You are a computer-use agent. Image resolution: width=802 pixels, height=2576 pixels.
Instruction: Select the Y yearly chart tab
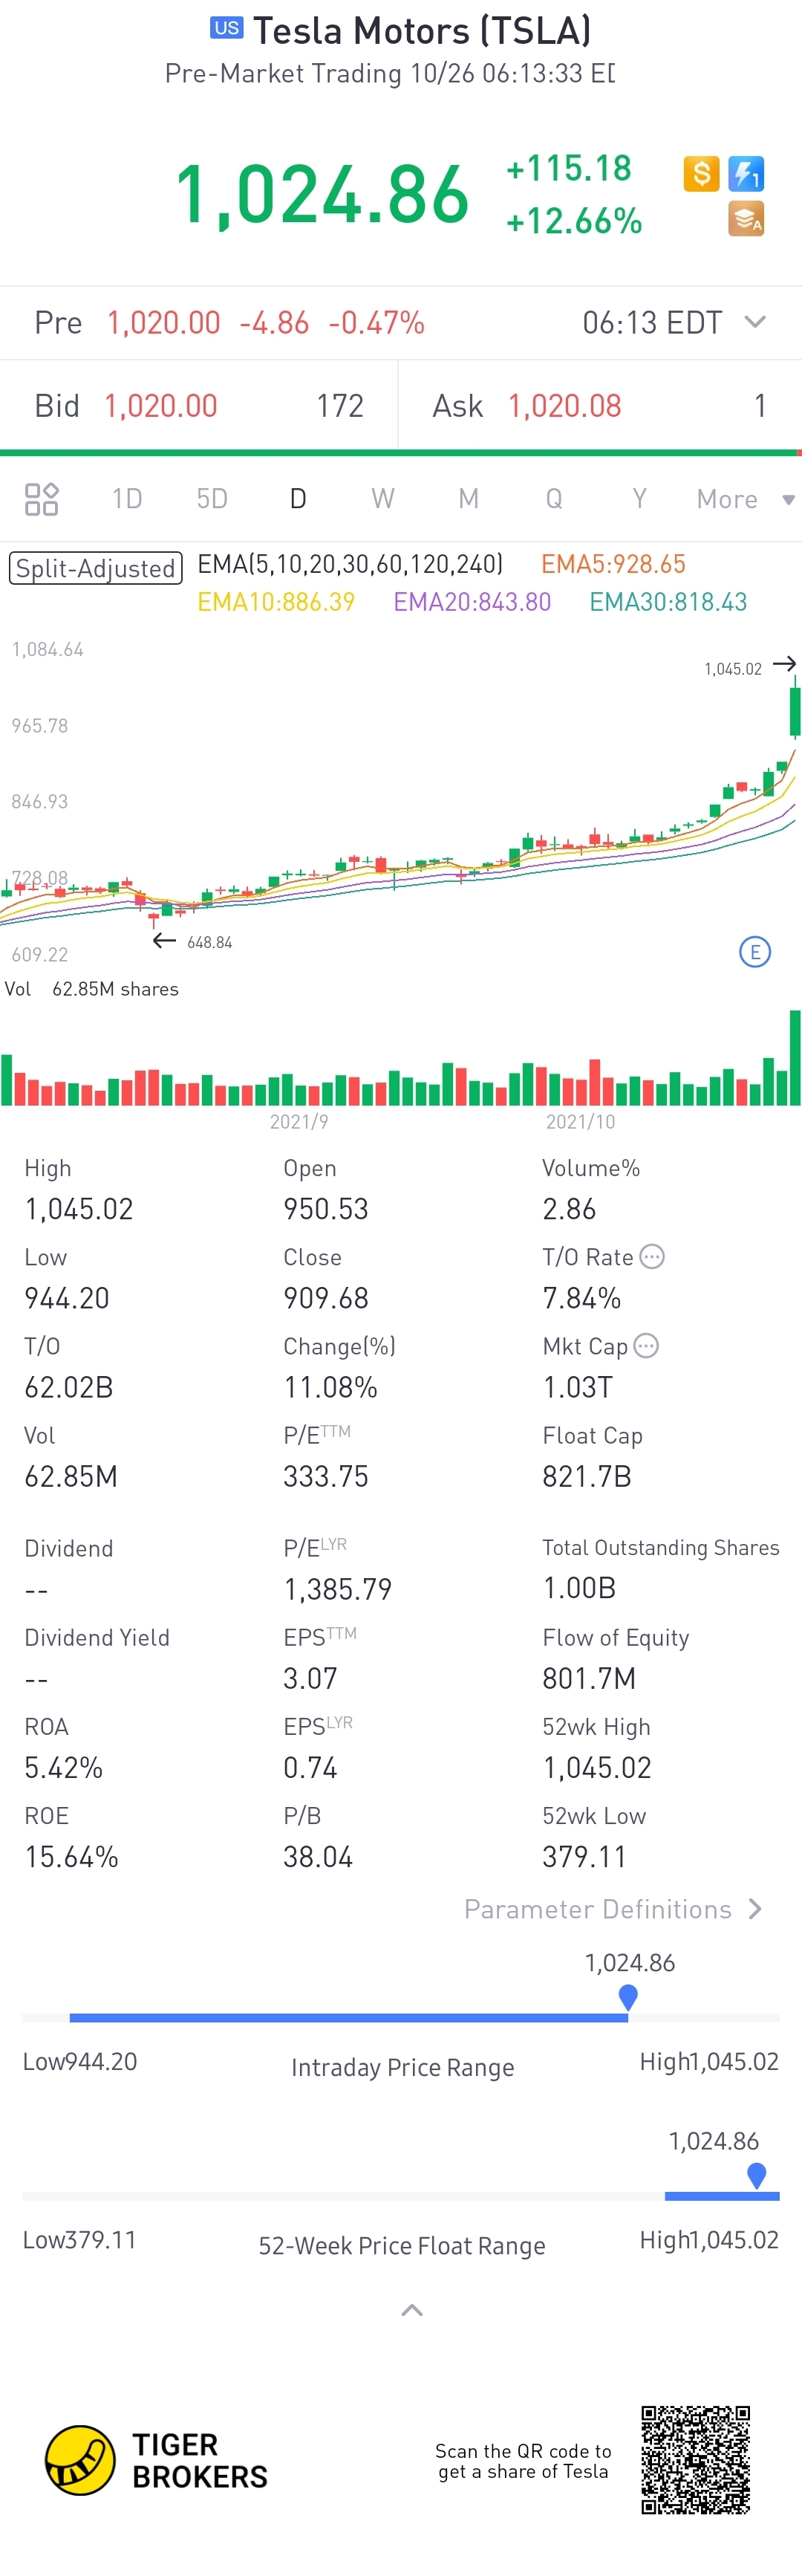click(x=639, y=499)
